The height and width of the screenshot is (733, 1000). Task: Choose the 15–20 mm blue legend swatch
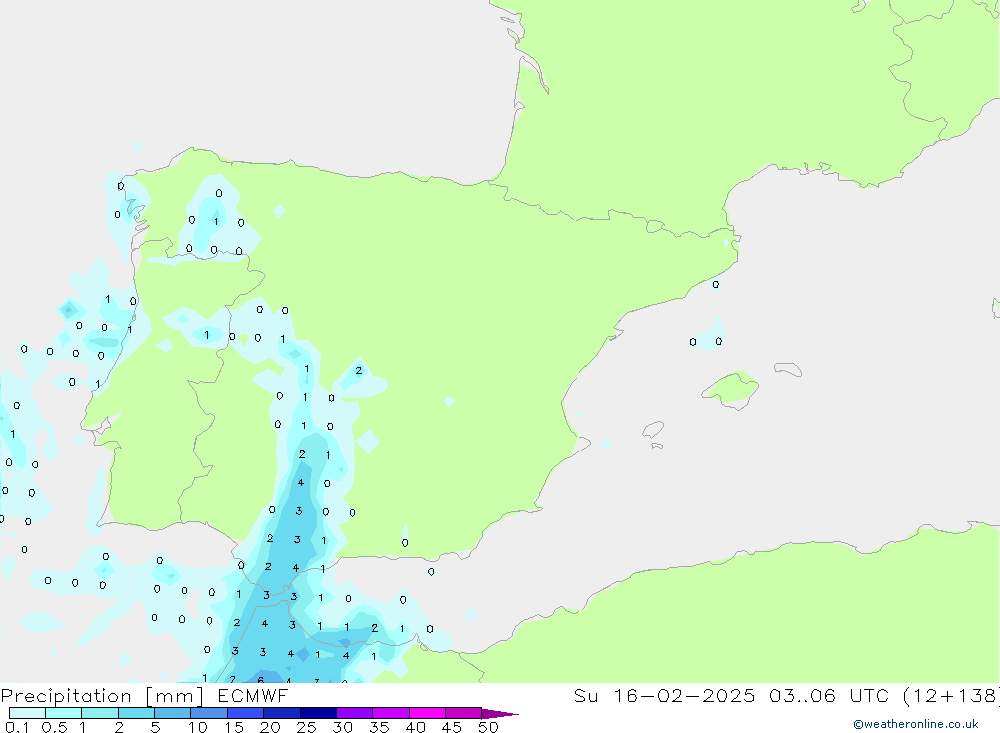click(x=246, y=713)
